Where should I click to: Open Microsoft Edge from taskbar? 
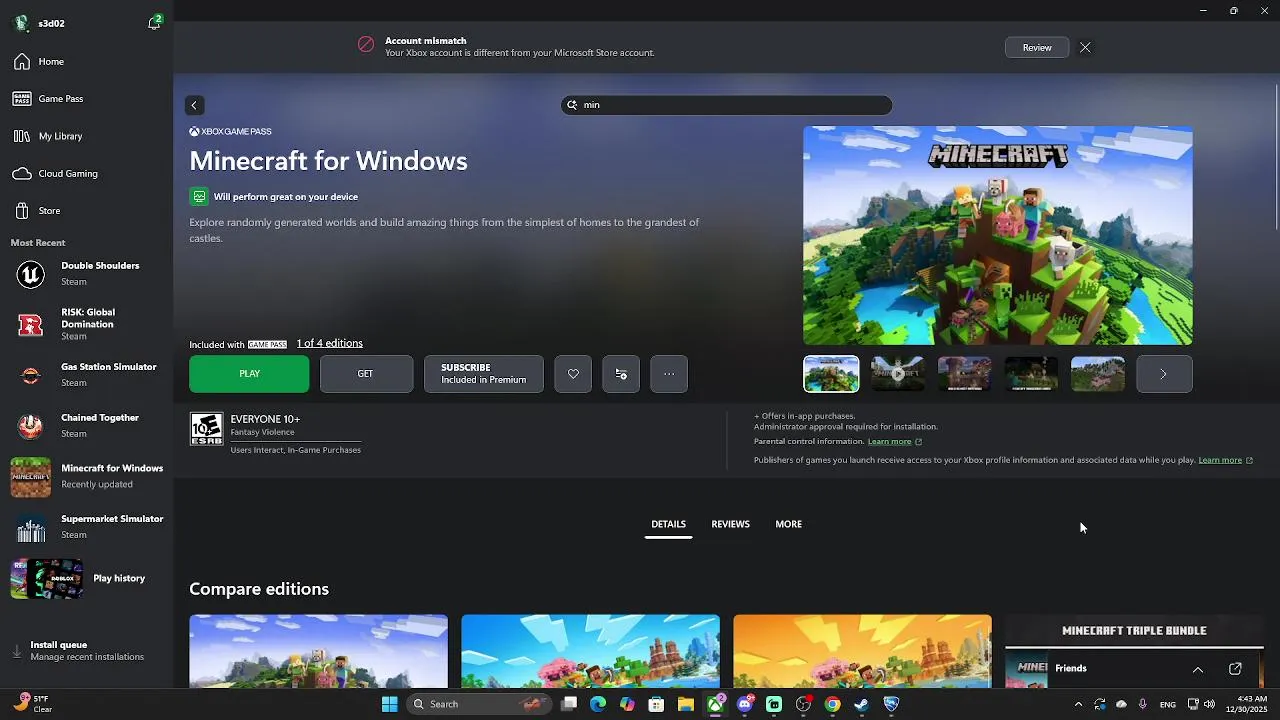click(x=598, y=704)
